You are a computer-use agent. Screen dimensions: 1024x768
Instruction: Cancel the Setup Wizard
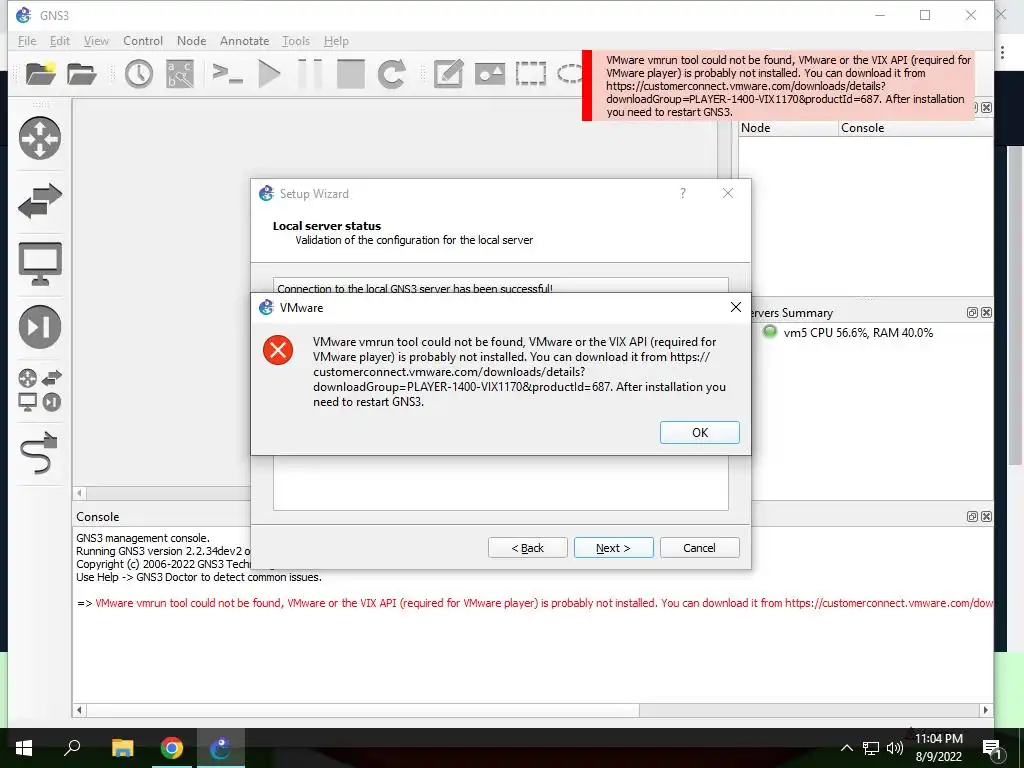point(699,548)
